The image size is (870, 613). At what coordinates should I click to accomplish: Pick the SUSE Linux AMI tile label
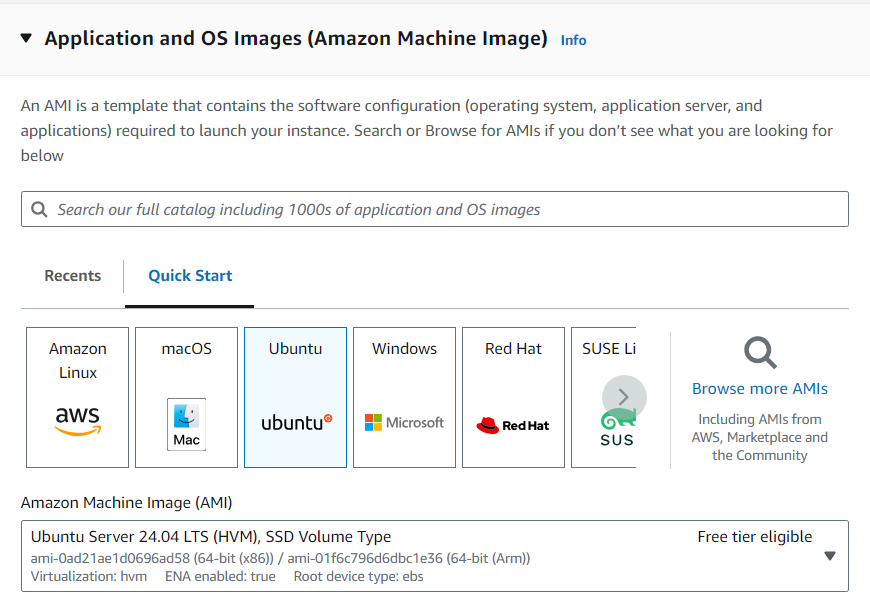609,348
